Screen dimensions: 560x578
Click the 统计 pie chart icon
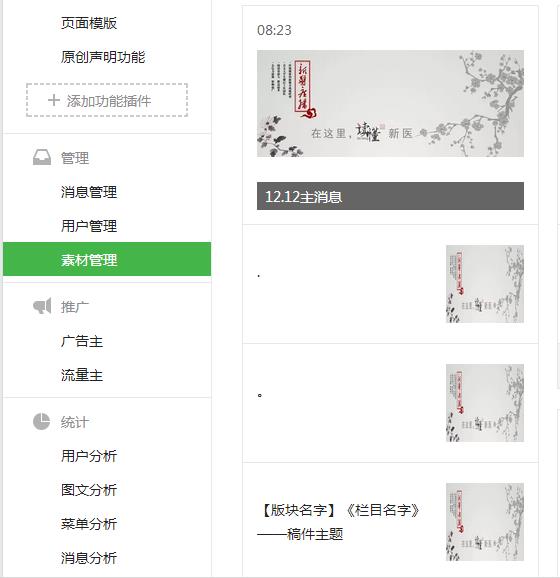[42, 421]
